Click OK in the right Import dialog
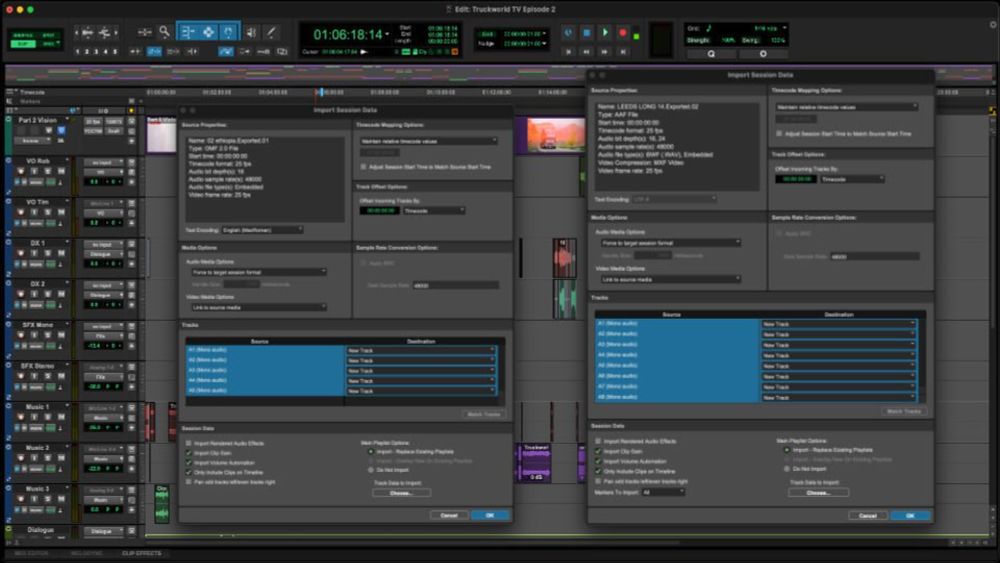 coord(910,516)
